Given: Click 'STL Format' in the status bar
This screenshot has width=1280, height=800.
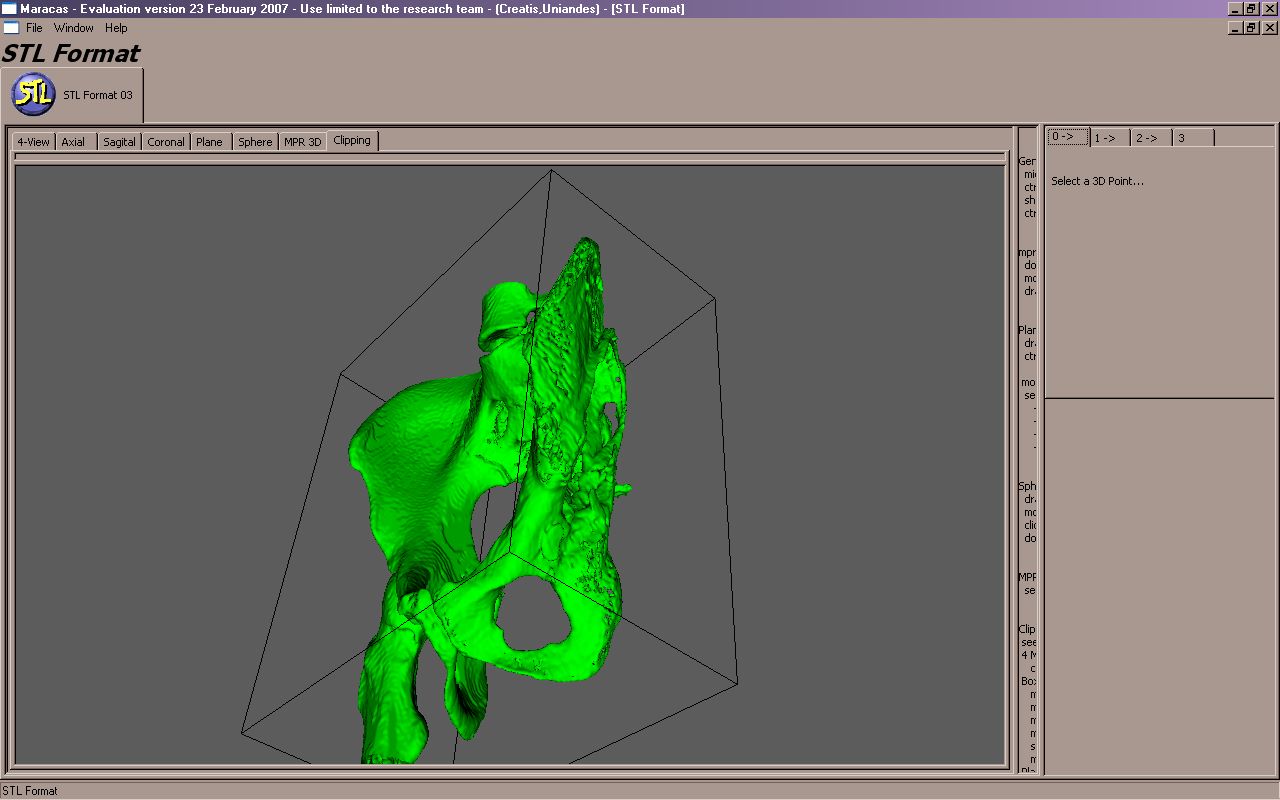Looking at the screenshot, I should 30,791.
